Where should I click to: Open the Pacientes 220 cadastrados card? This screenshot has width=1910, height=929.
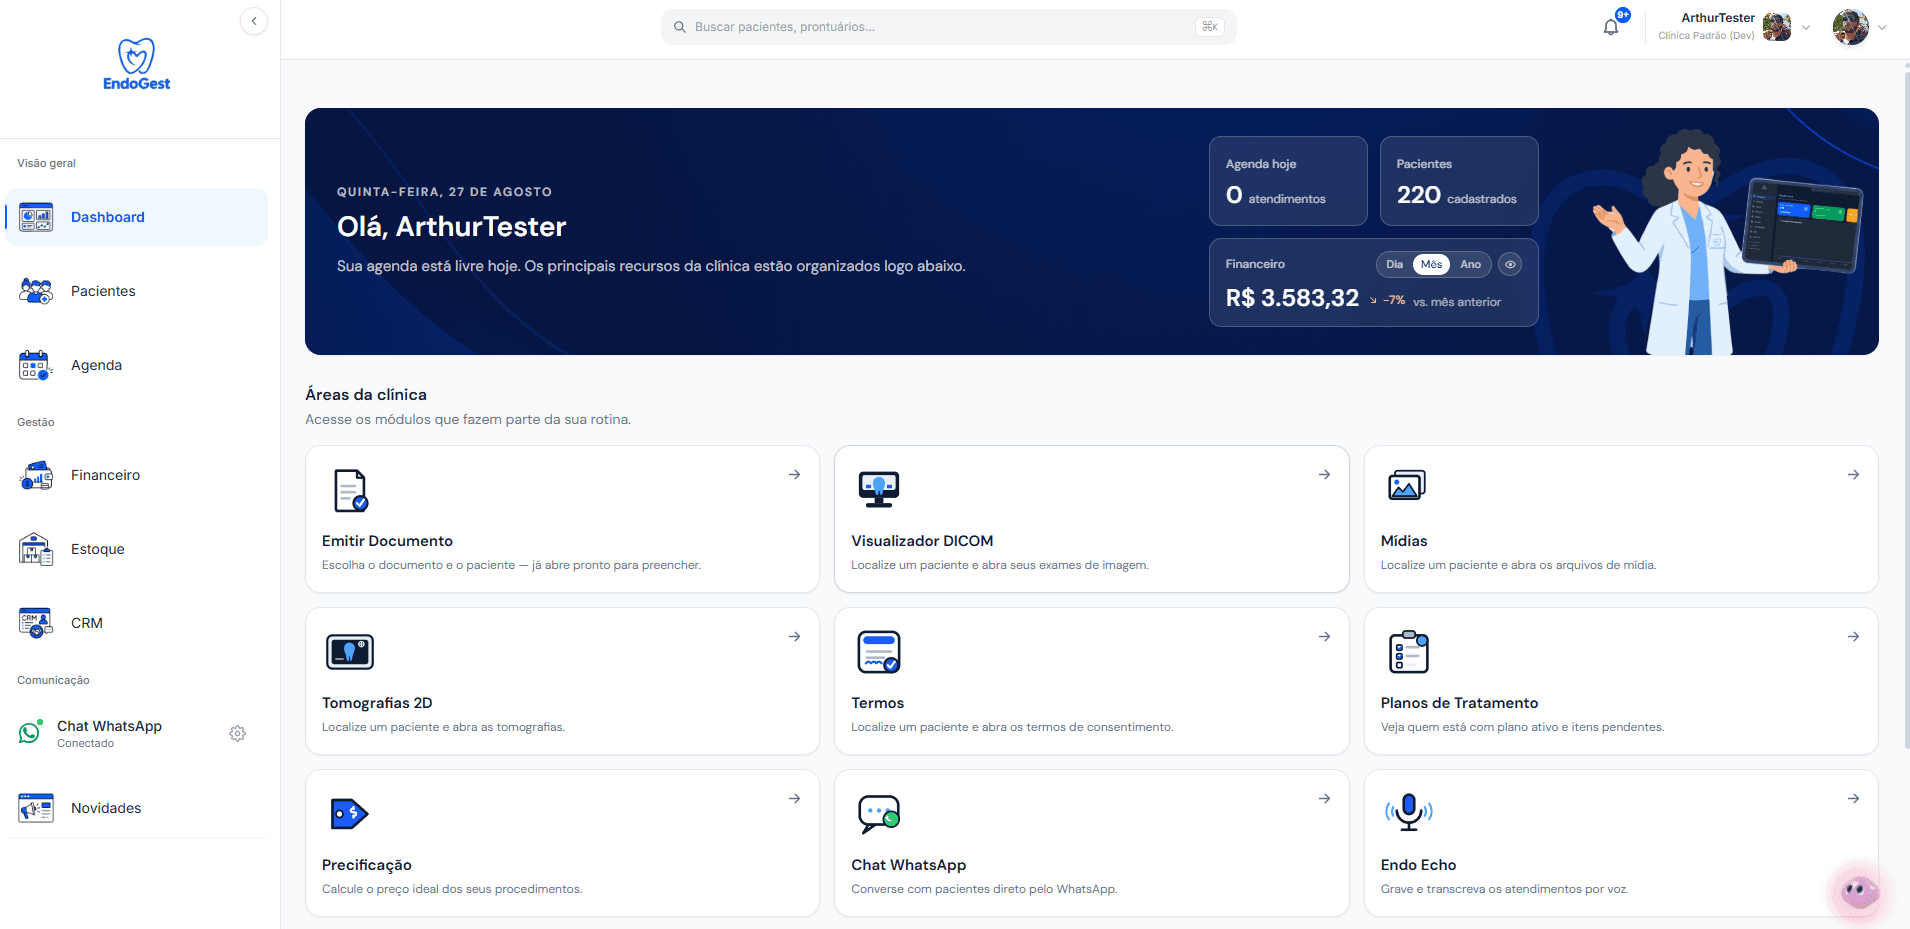[x=1459, y=181]
